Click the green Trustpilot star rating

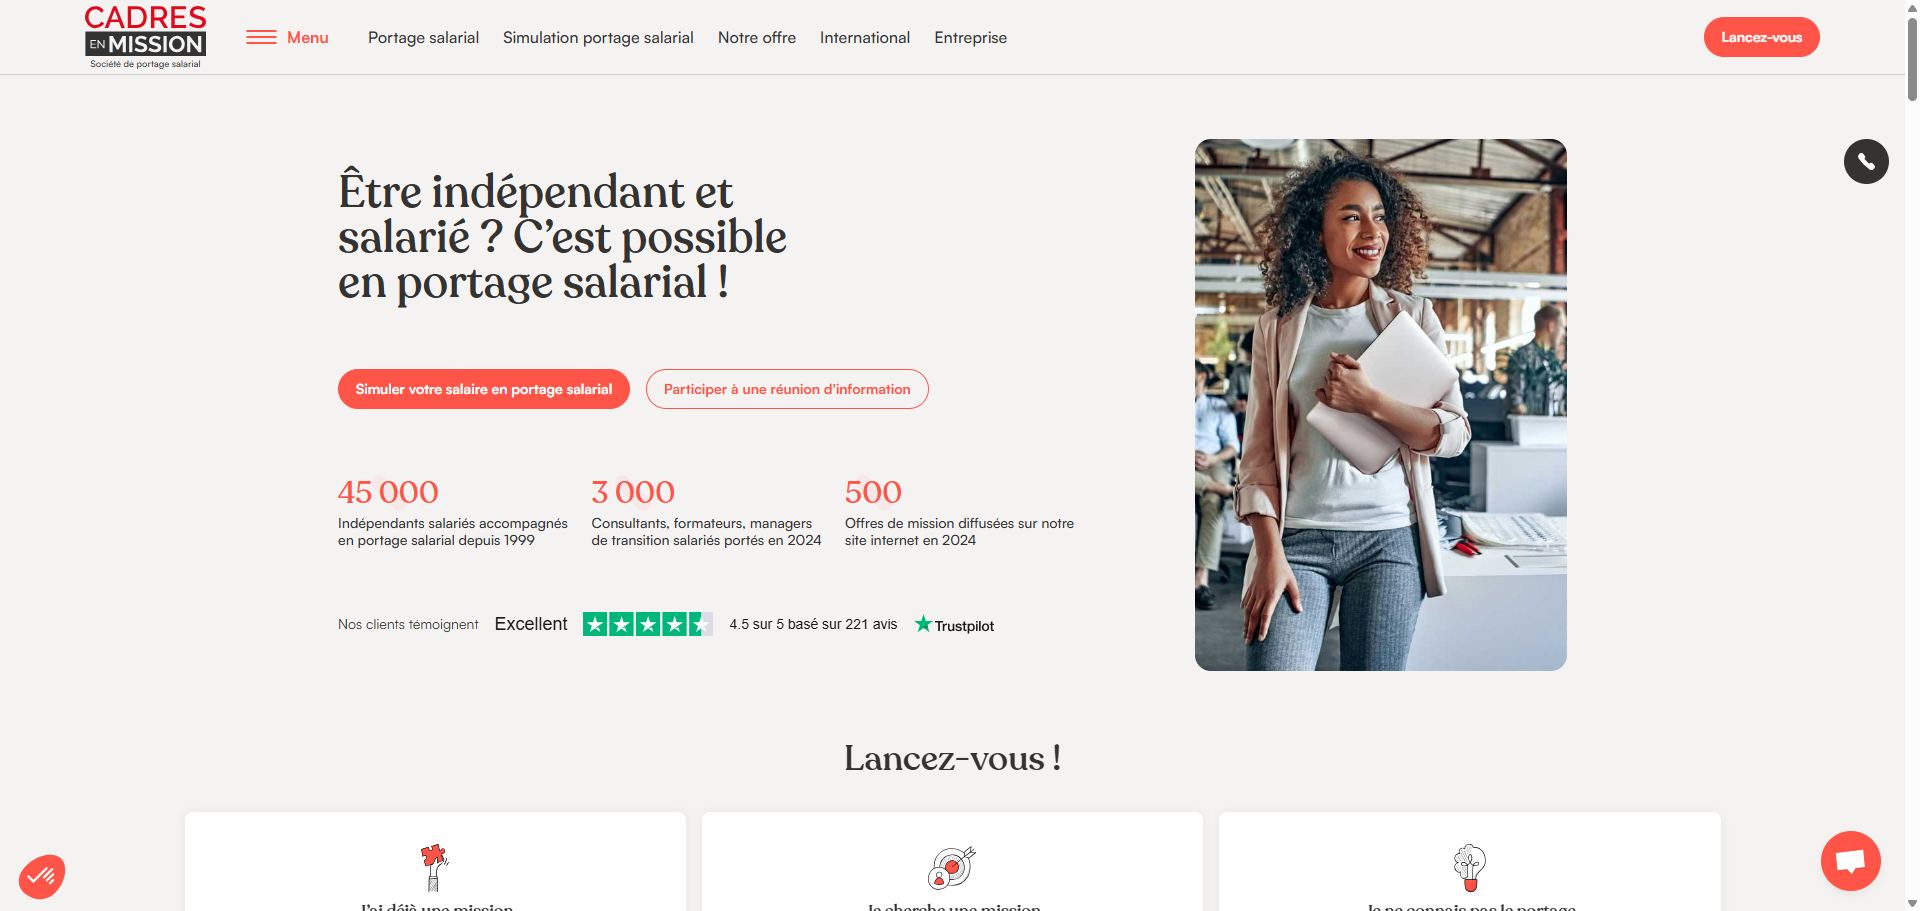pos(648,624)
